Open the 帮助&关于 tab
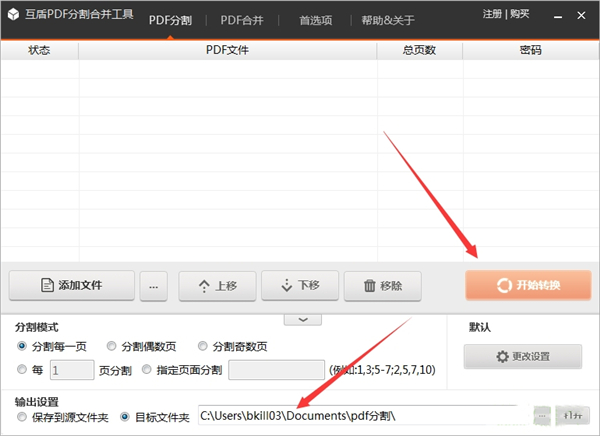 tap(388, 17)
